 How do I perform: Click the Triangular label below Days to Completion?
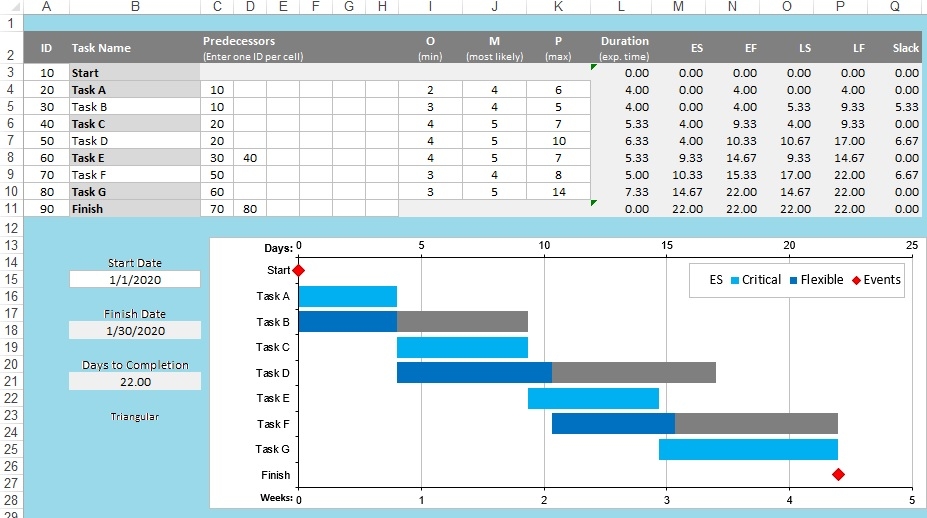[x=135, y=416]
